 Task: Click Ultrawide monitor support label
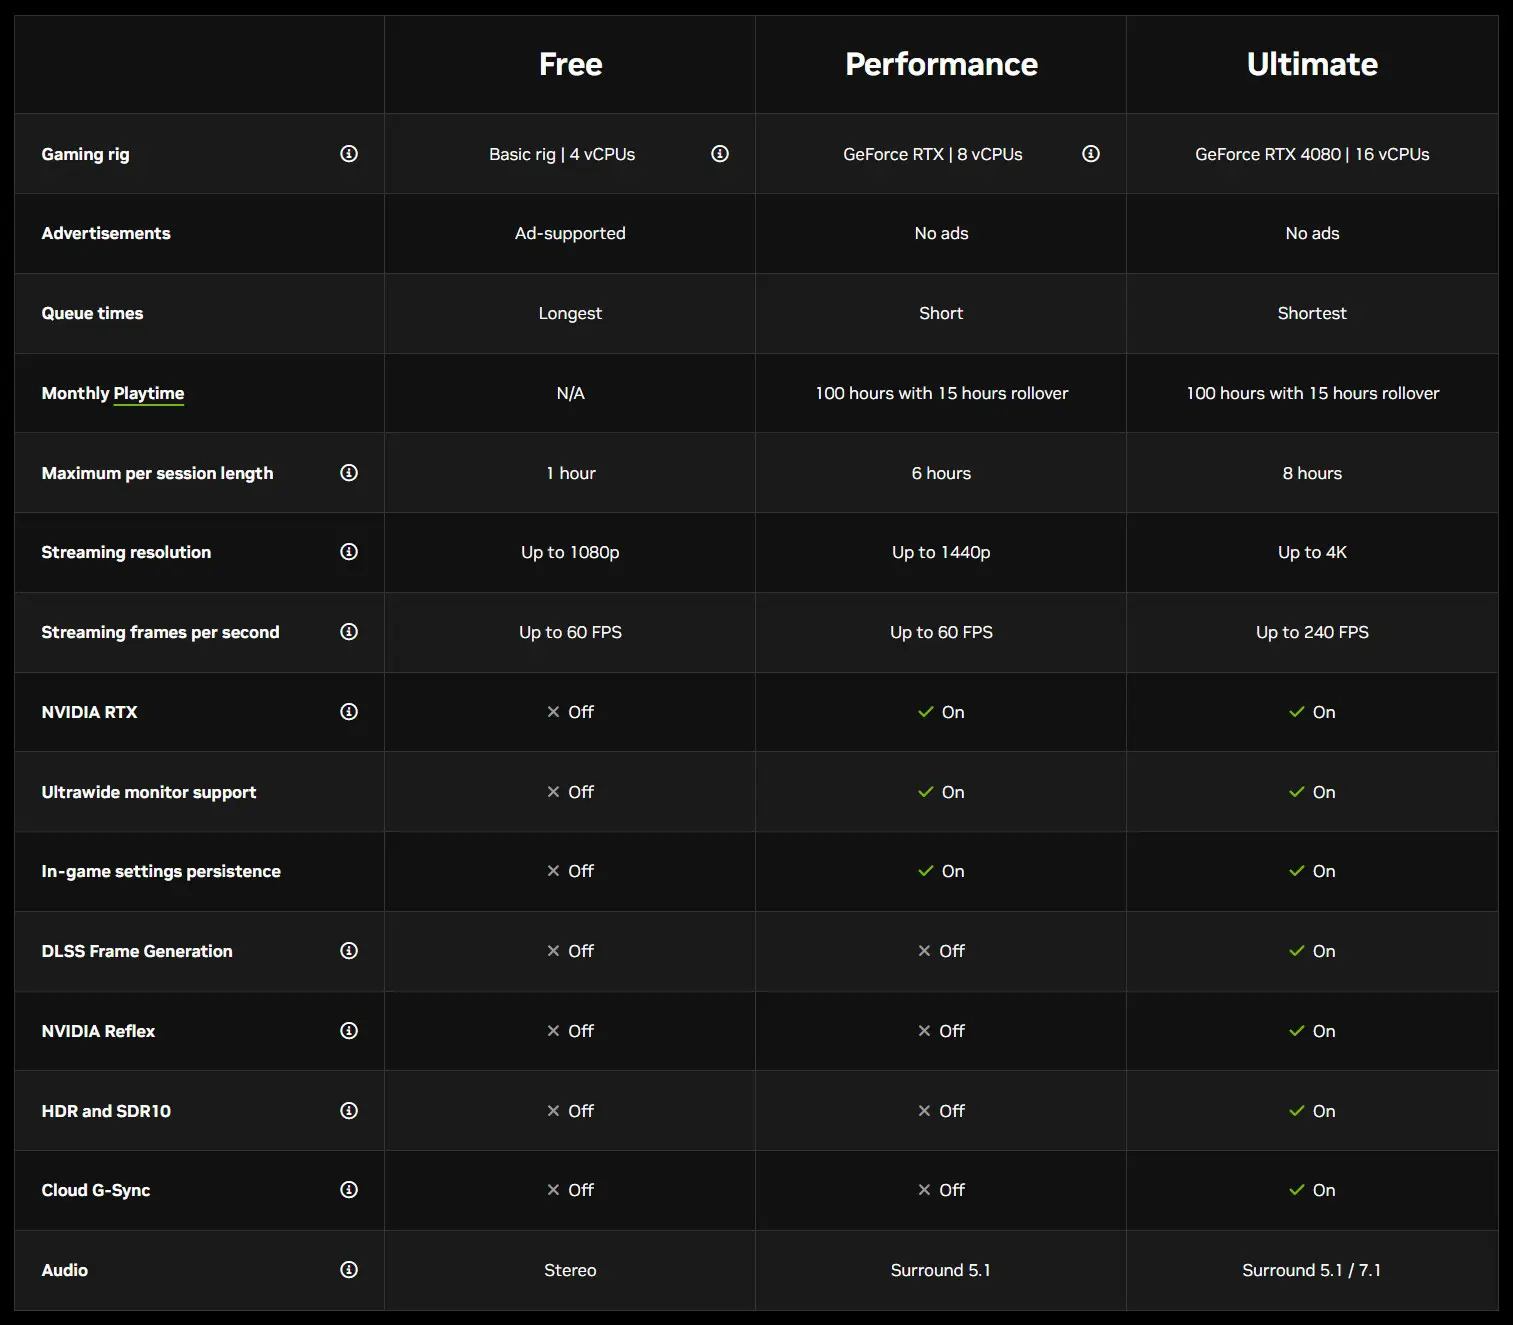coord(149,792)
